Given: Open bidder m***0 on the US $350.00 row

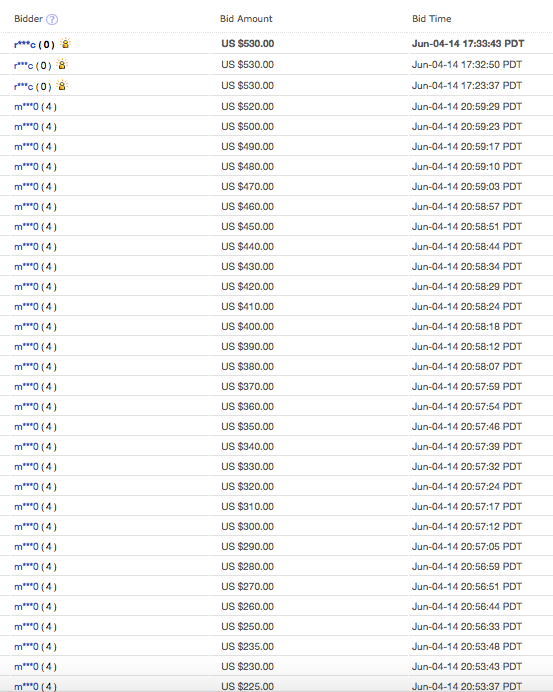Looking at the screenshot, I should coord(26,427).
